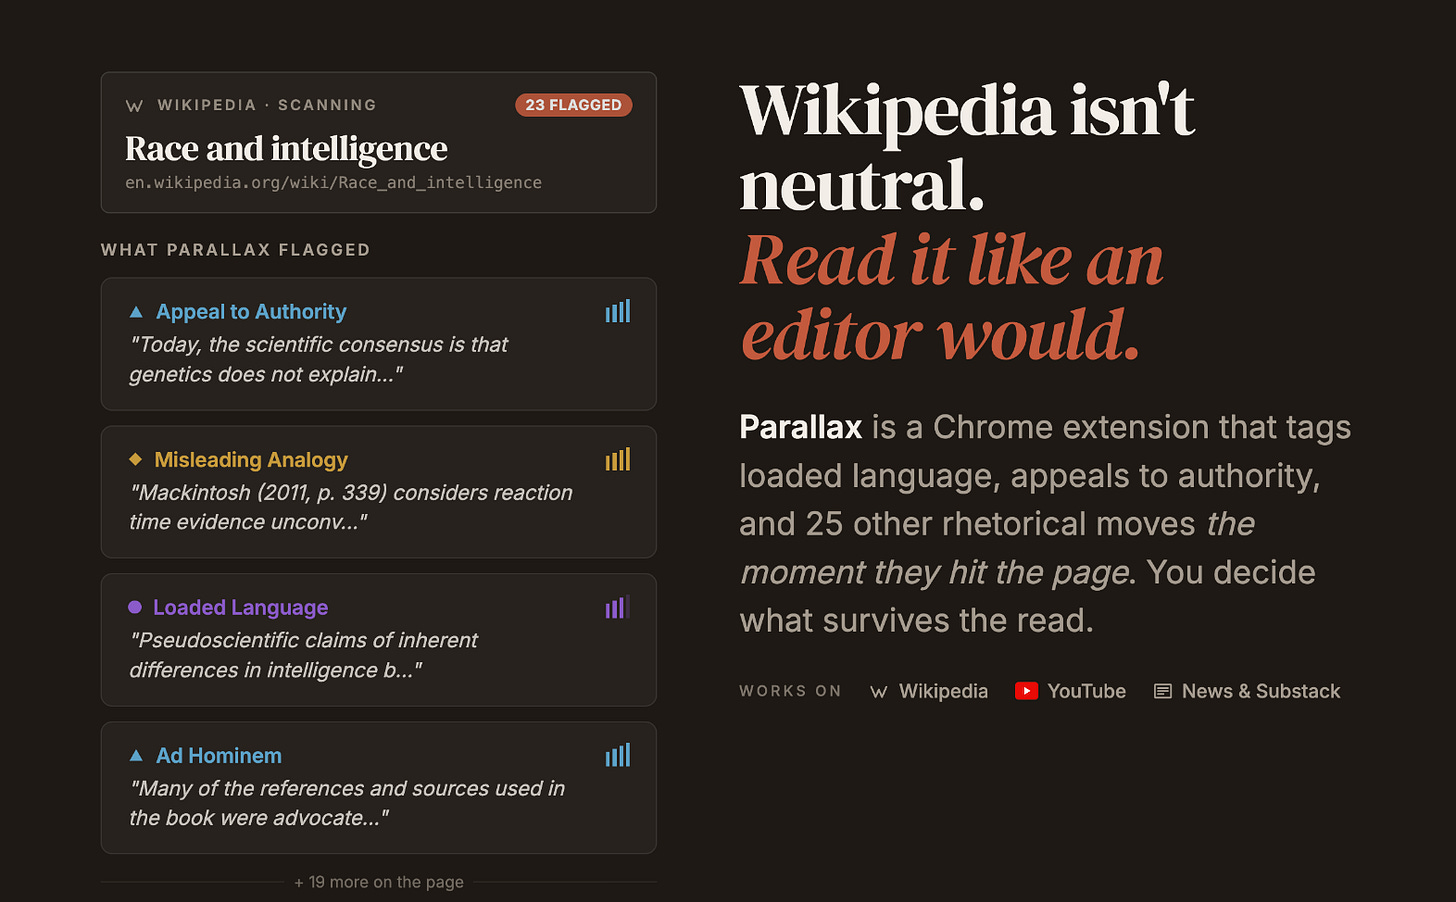Click the blue triangle icon beside Ad Hominem
The height and width of the screenshot is (902, 1456).
[136, 756]
